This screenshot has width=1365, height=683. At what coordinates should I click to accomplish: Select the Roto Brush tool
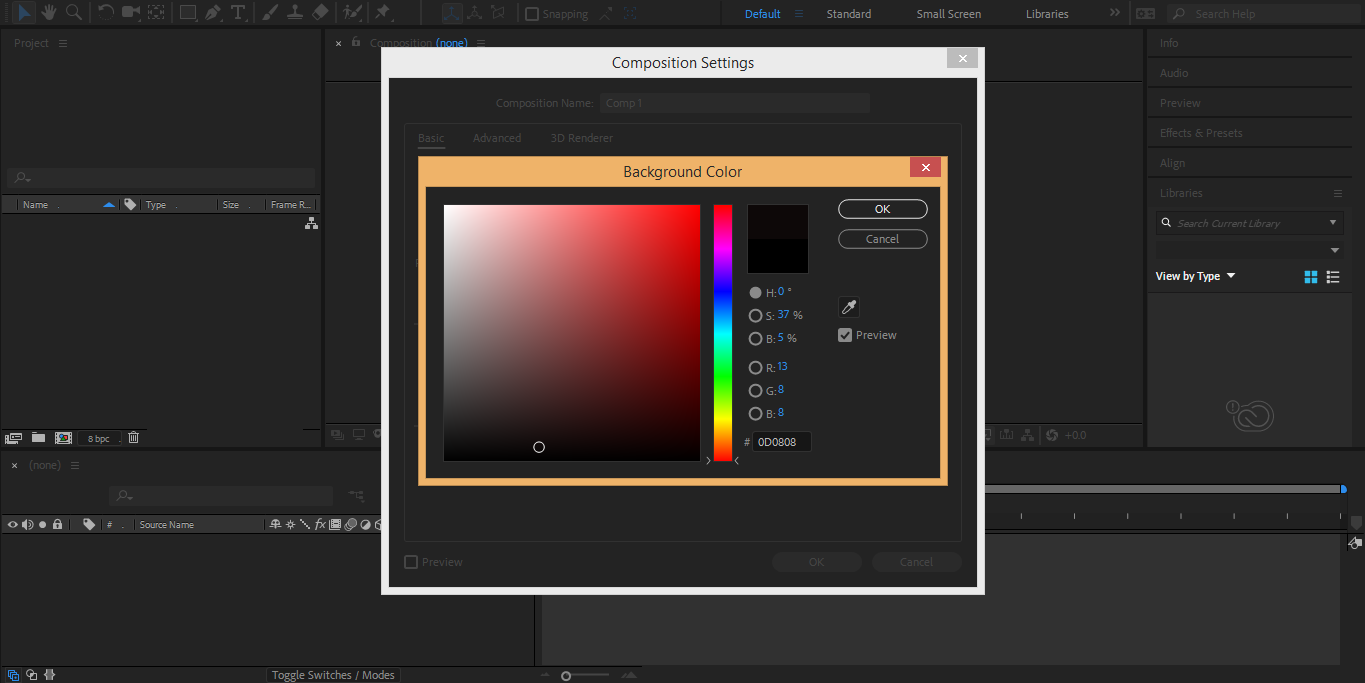tap(352, 12)
